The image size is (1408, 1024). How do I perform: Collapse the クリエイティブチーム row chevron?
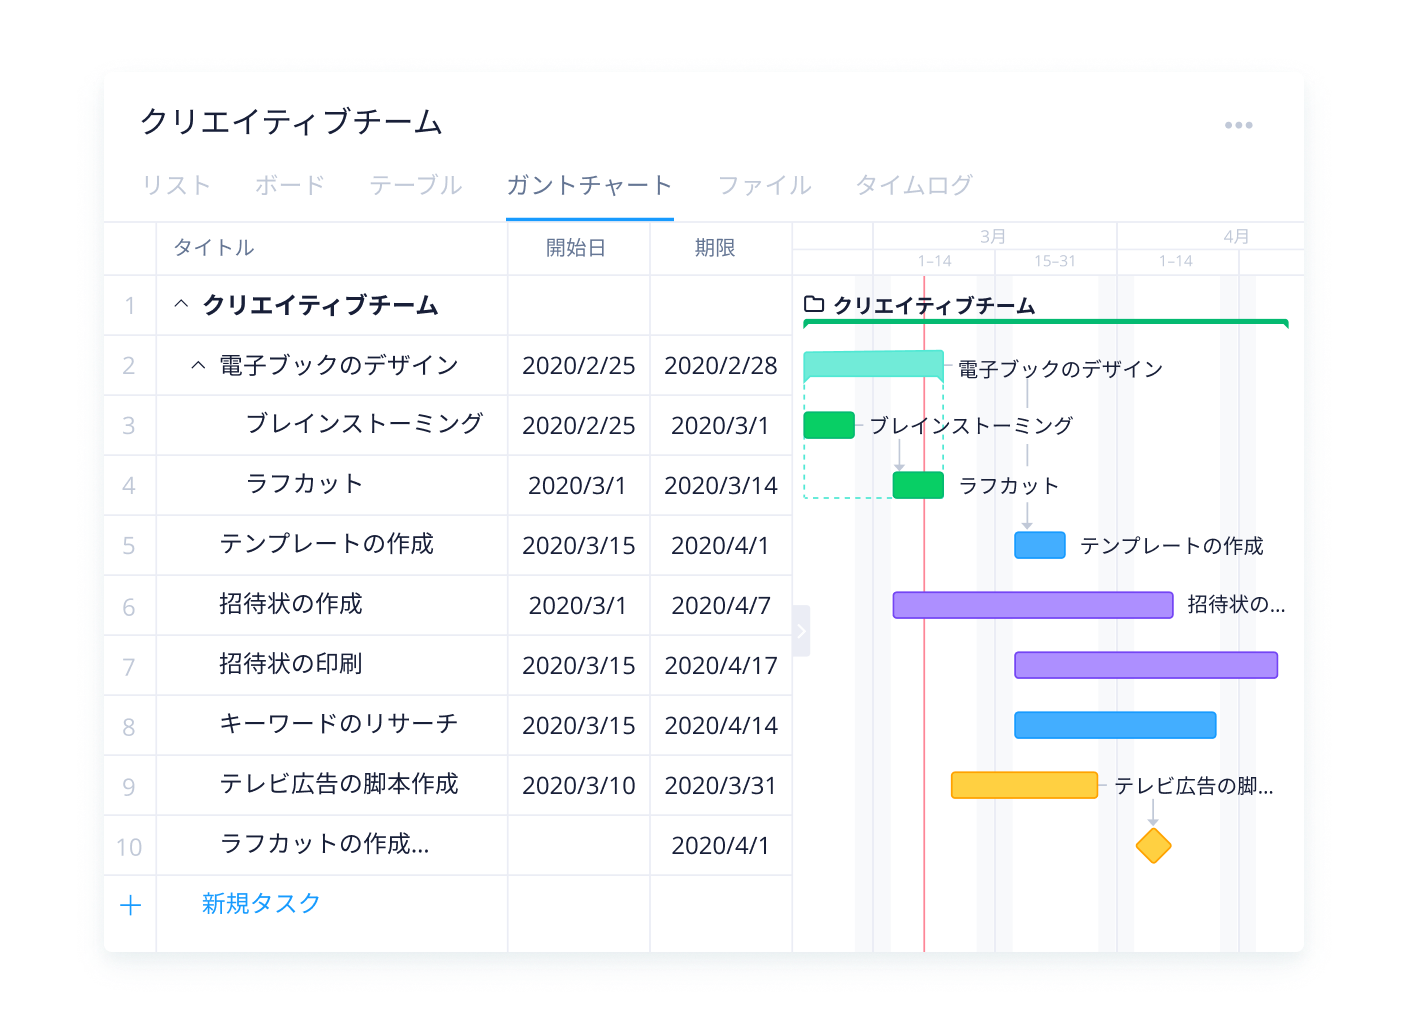point(181,304)
